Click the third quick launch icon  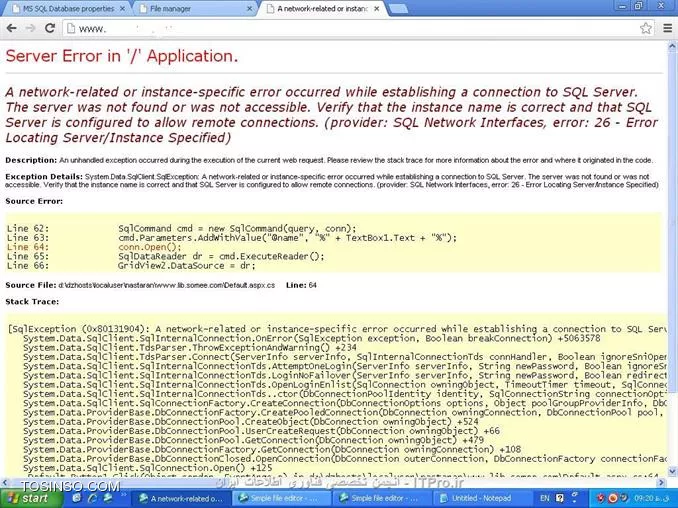pos(108,498)
